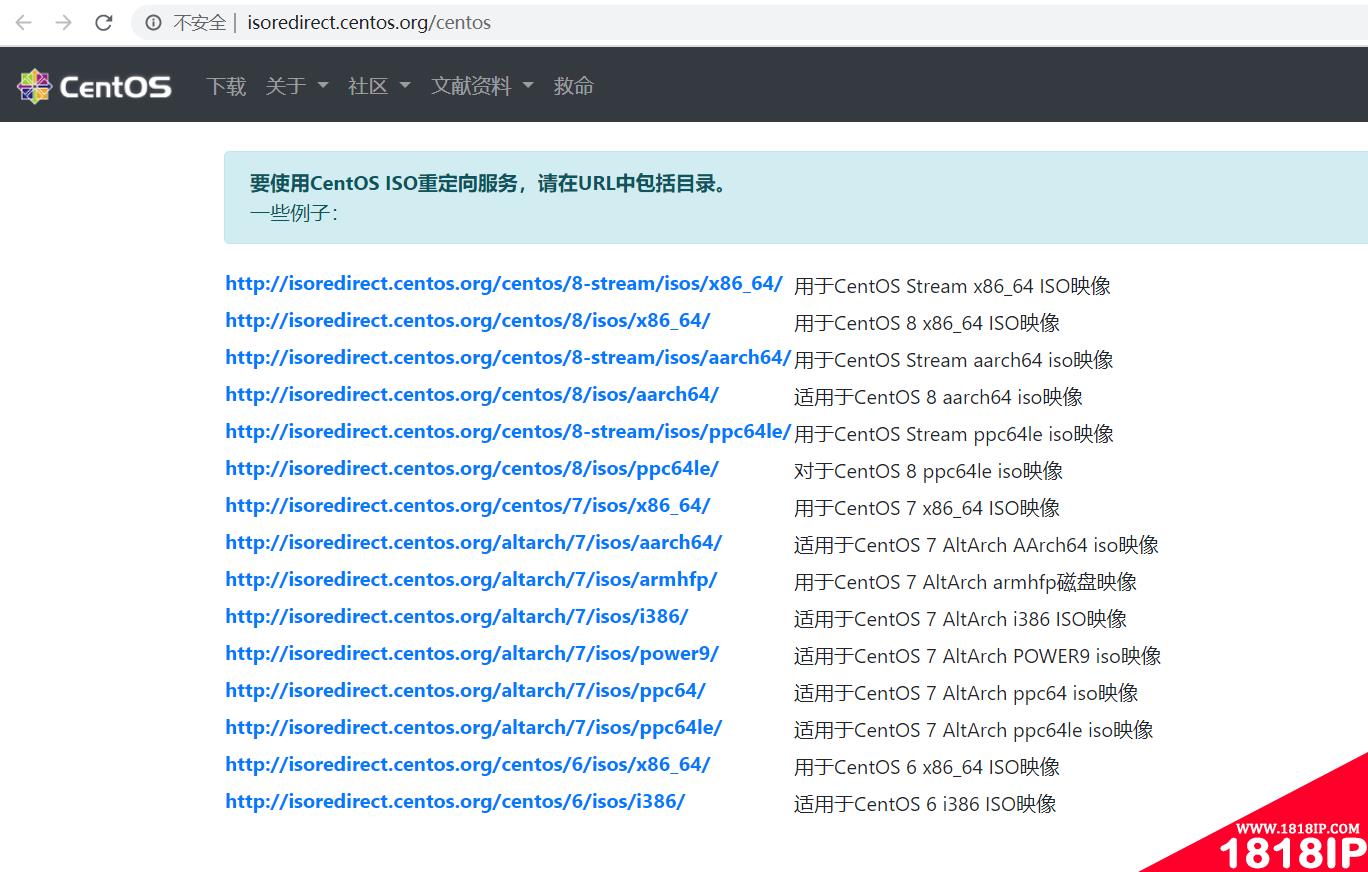Click the text 对于CentOS 8 ppc64le iso映像
This screenshot has height=872, width=1368.
pyautogui.click(x=929, y=471)
